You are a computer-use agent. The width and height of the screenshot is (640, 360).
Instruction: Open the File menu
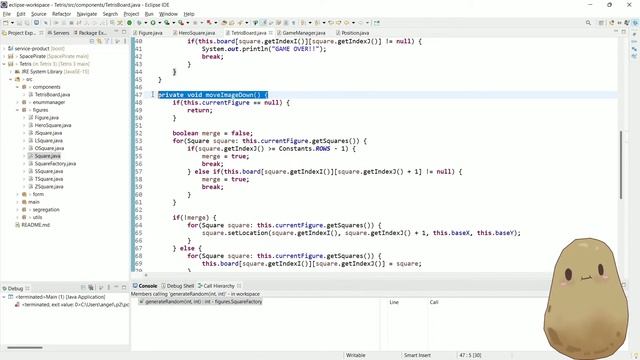(x=7, y=14)
